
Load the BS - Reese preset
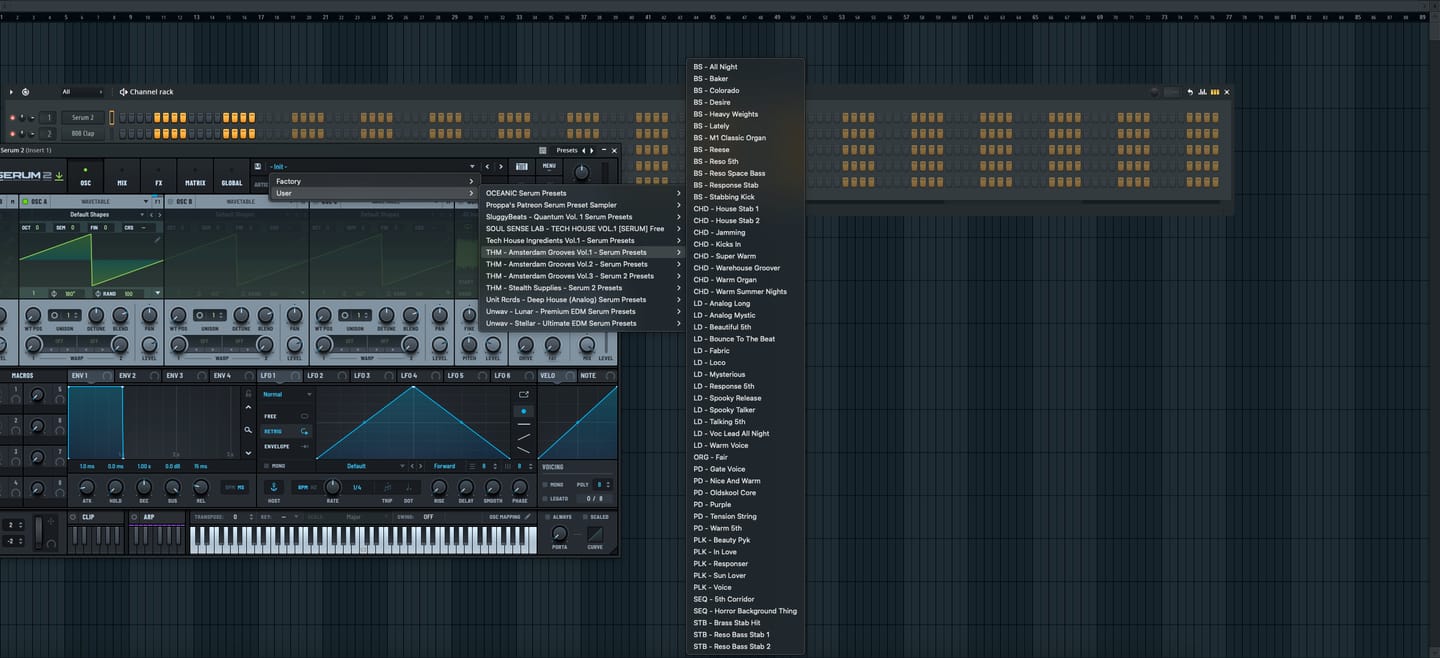[745, 150]
